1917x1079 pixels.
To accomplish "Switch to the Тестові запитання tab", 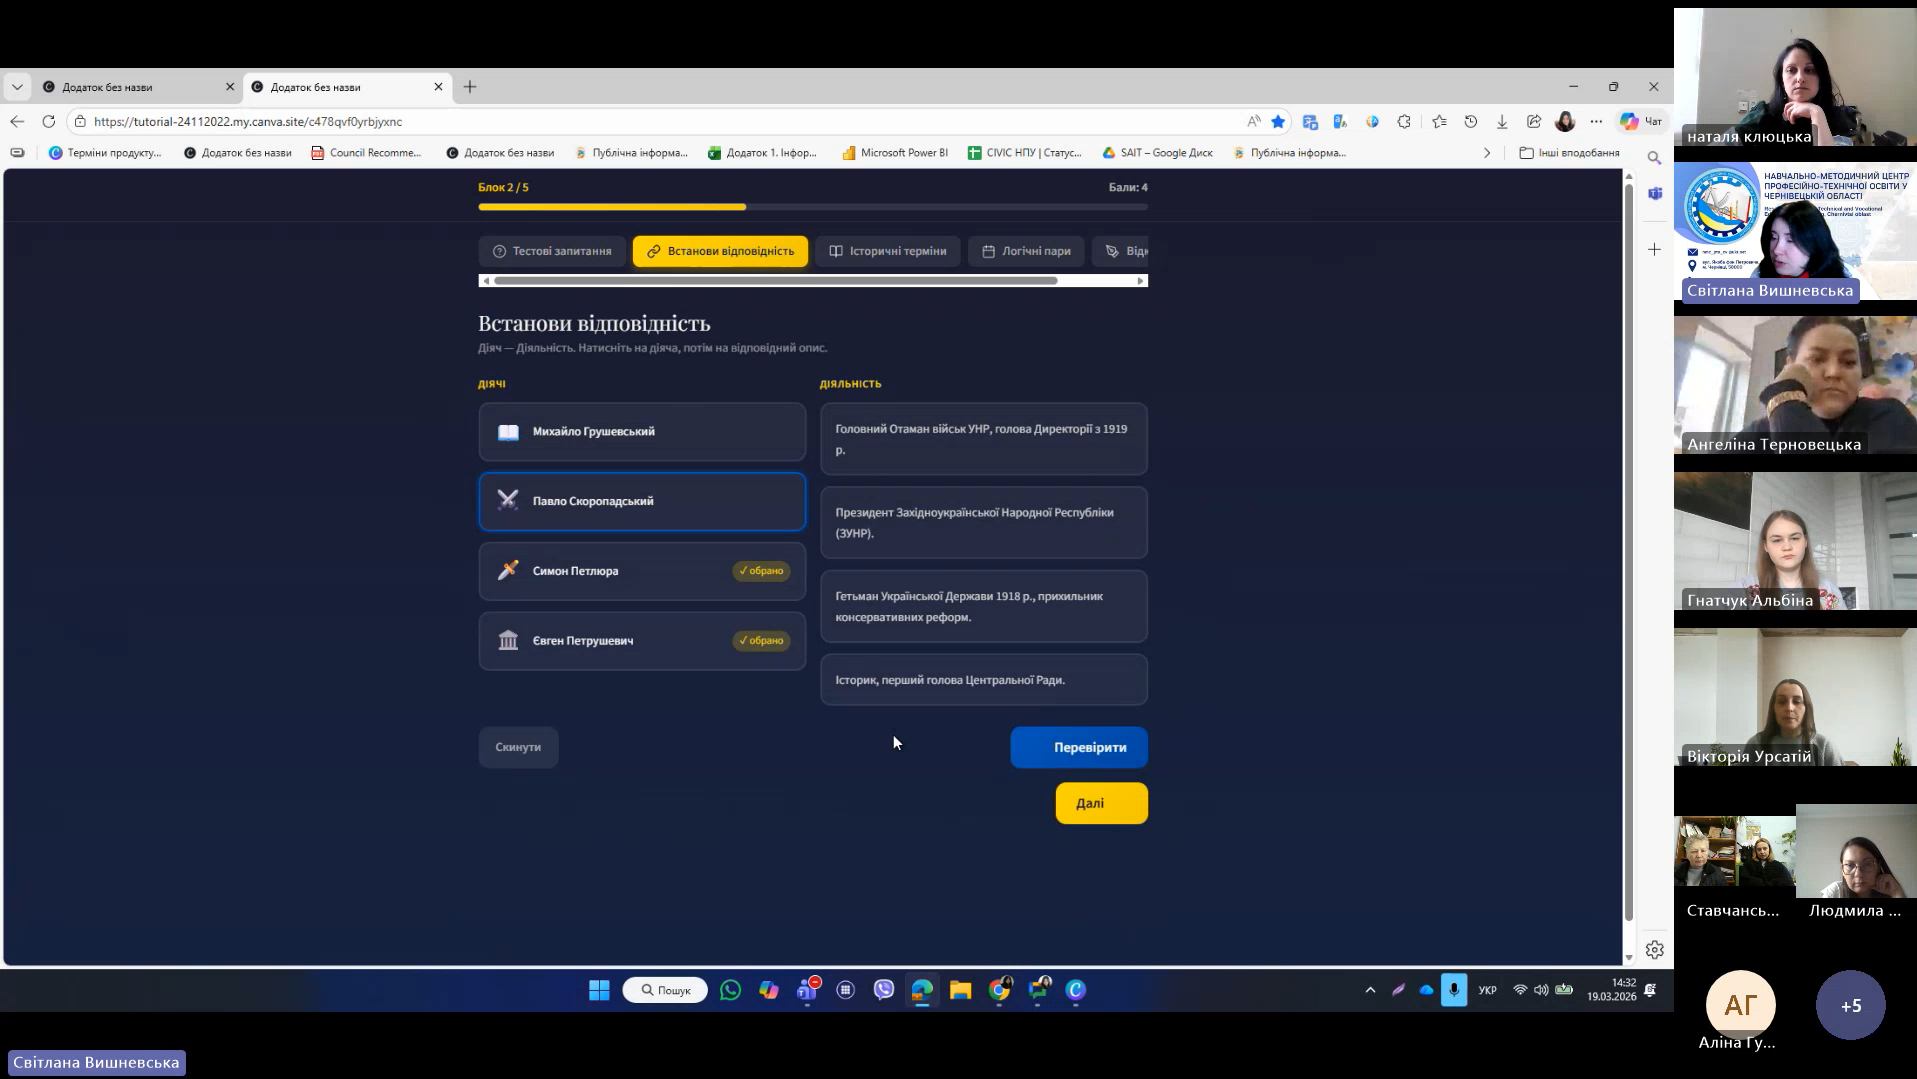I will [x=552, y=251].
